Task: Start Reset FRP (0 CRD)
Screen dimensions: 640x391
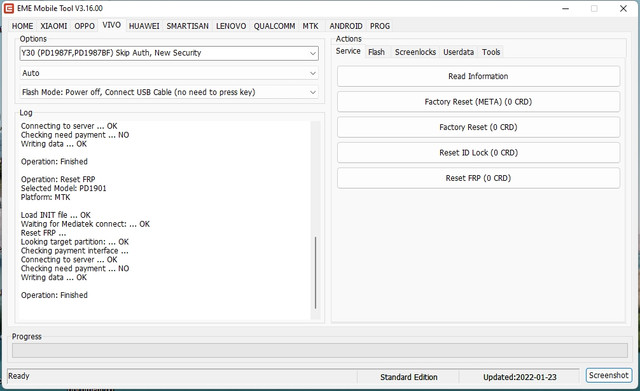Action: [478, 178]
